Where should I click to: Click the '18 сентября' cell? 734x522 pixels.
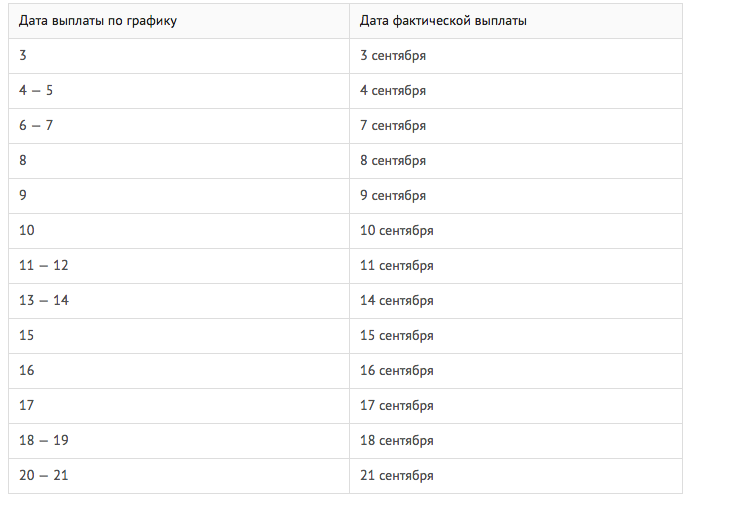click(516, 441)
